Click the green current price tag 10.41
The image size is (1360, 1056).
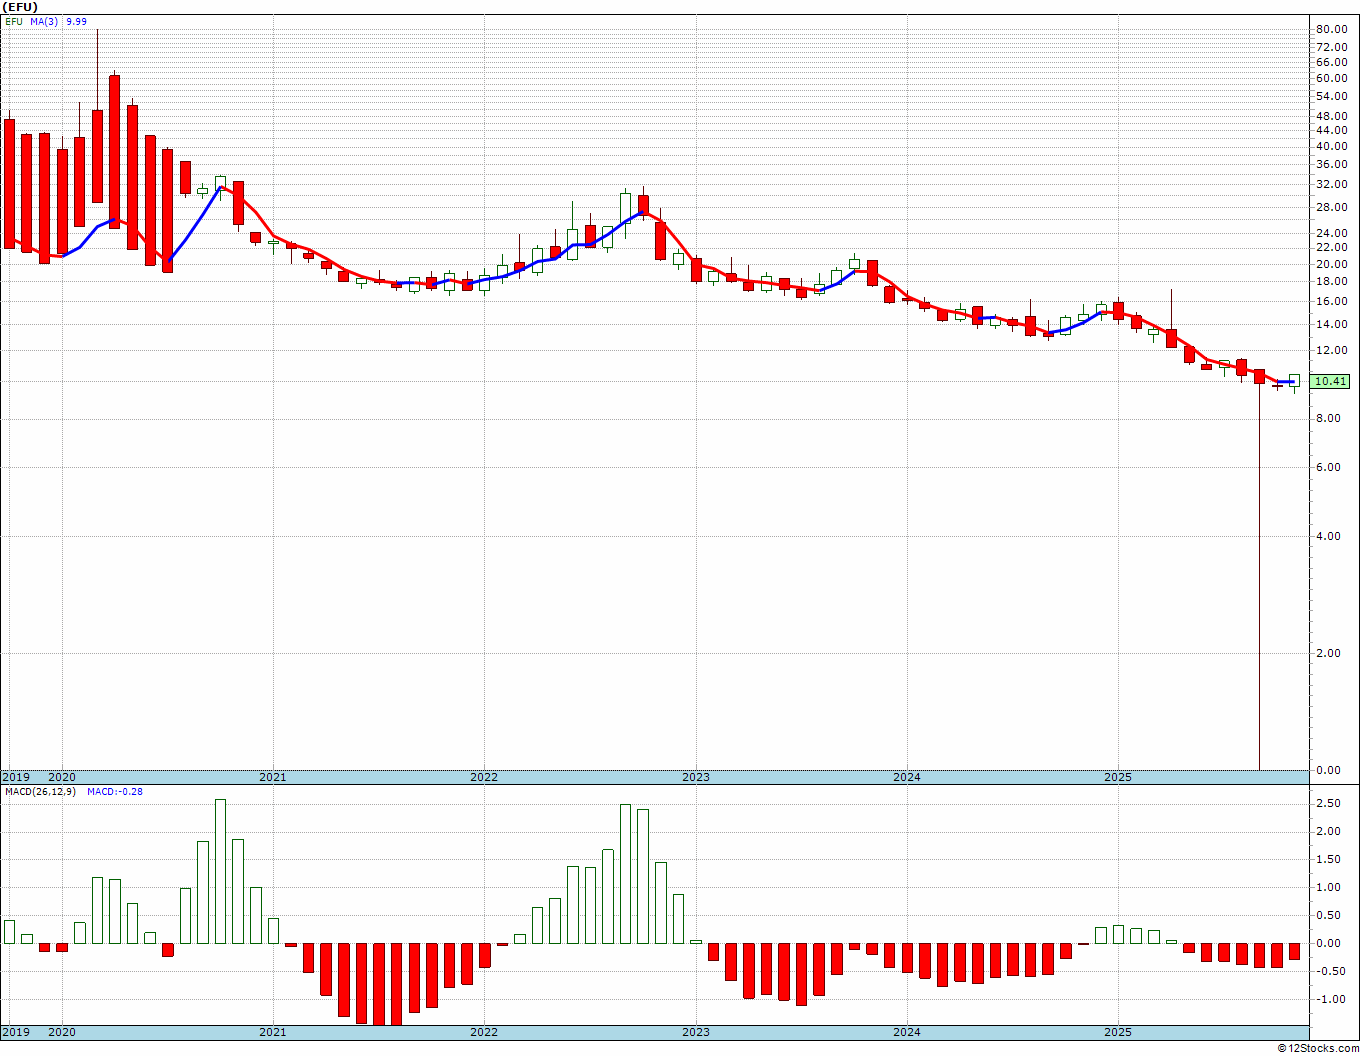1331,381
